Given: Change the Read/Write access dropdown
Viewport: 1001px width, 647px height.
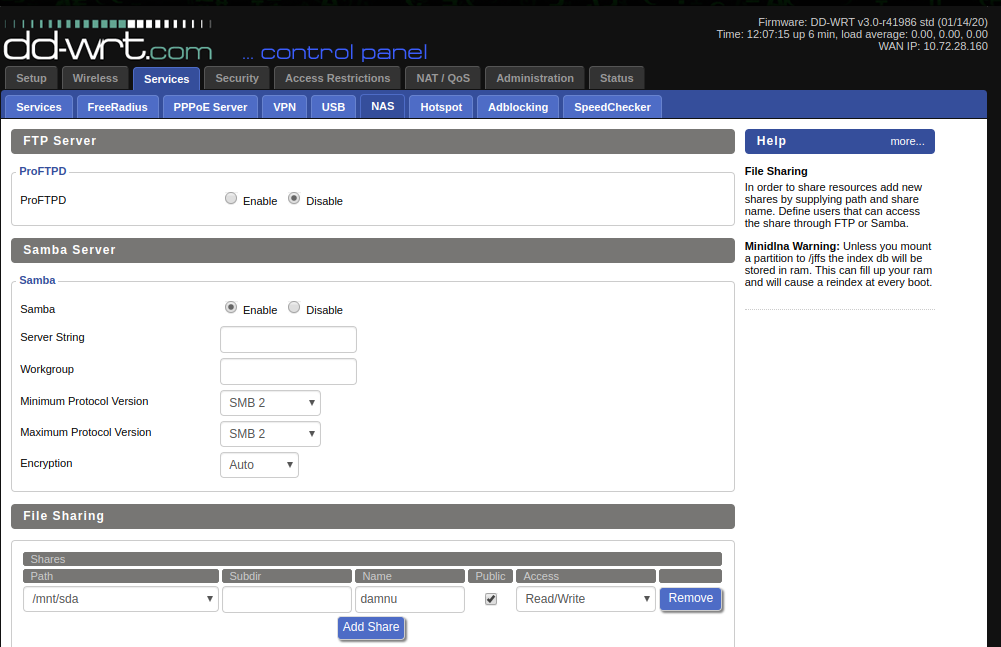Looking at the screenshot, I should point(585,599).
